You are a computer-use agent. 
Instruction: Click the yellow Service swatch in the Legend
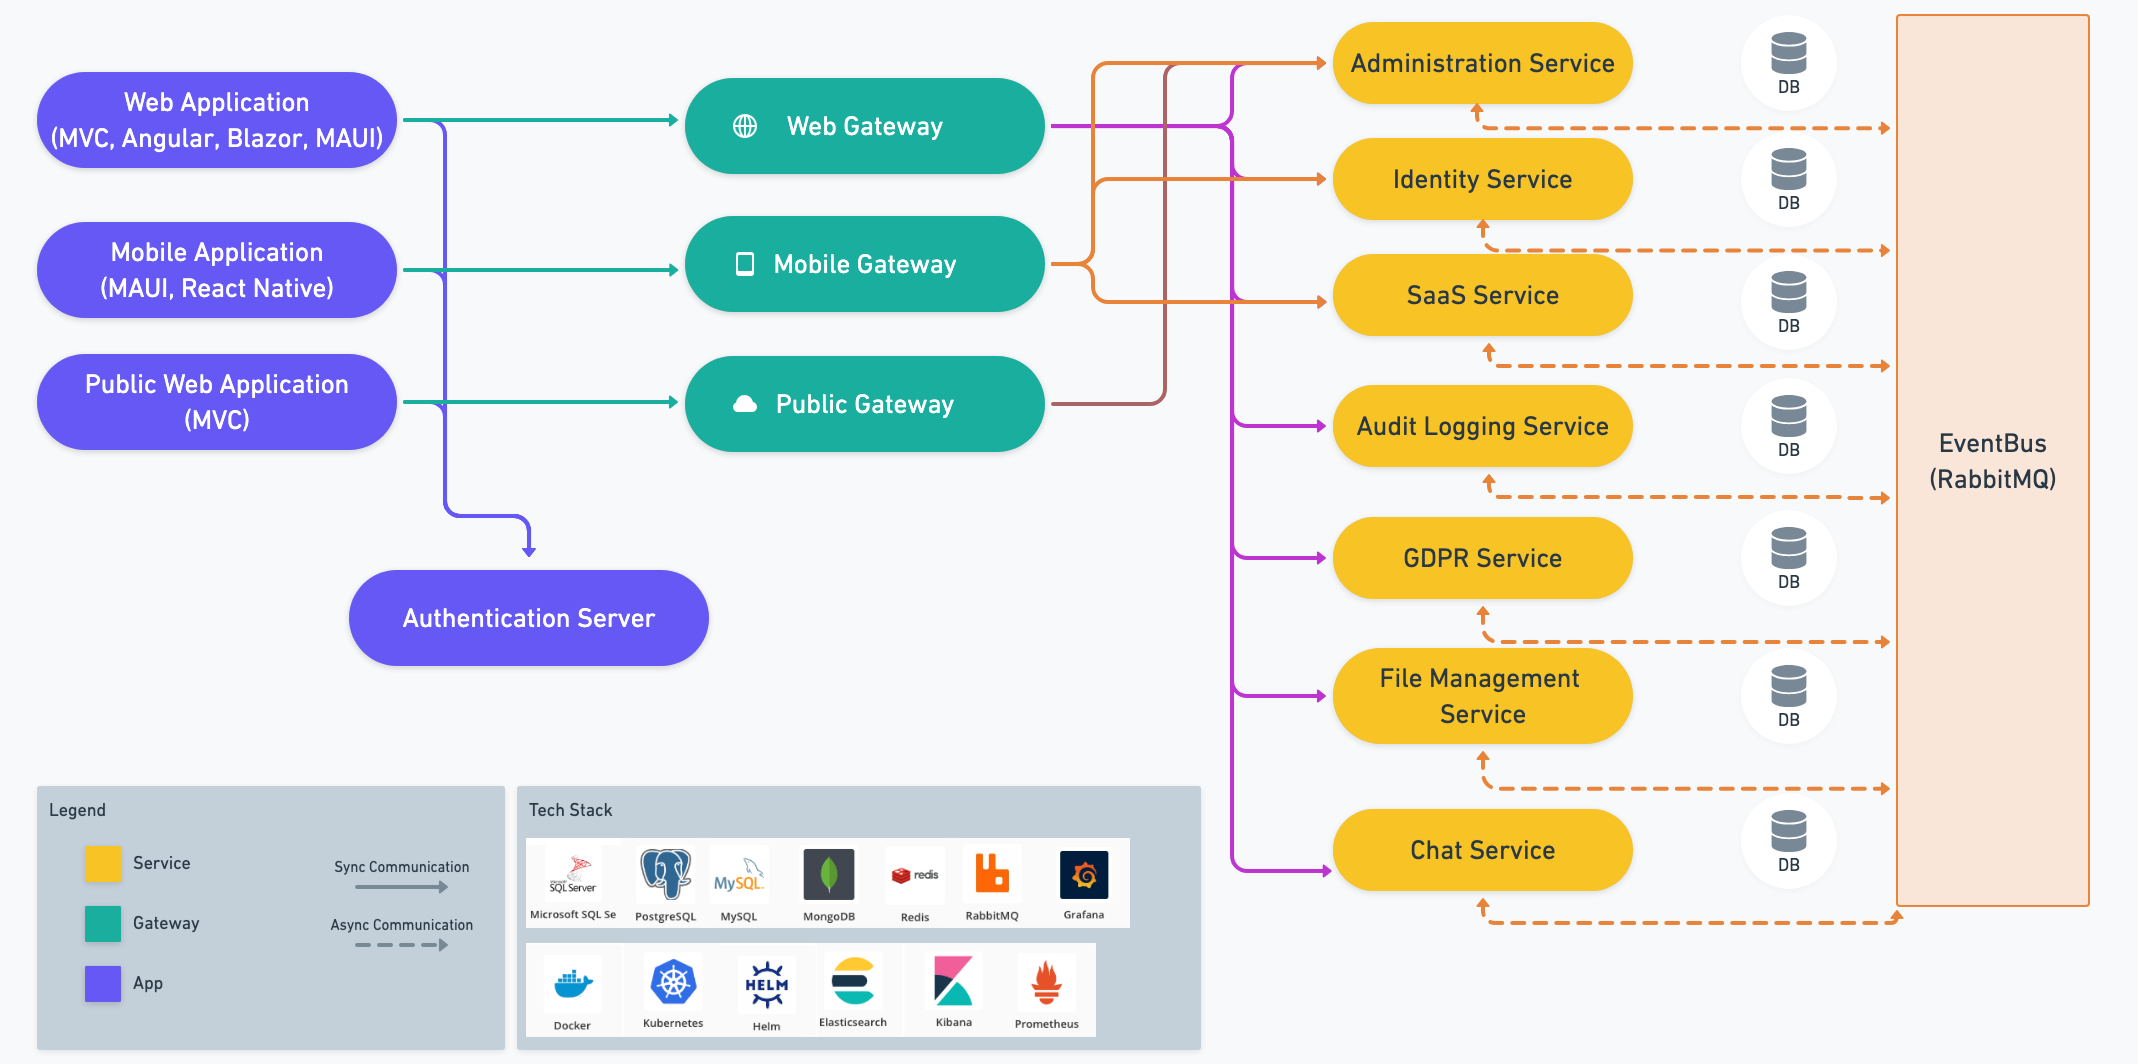pos(102,862)
